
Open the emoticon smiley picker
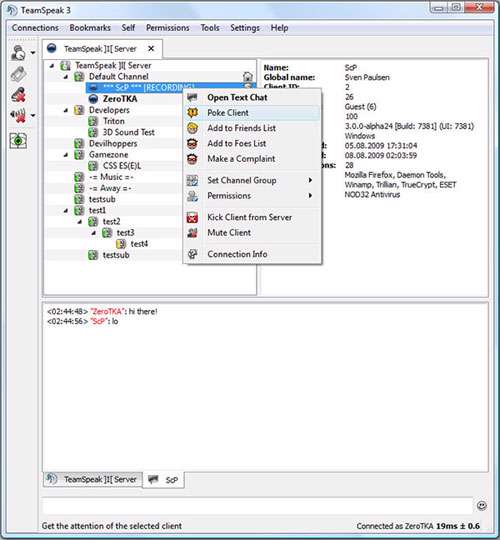(482, 506)
